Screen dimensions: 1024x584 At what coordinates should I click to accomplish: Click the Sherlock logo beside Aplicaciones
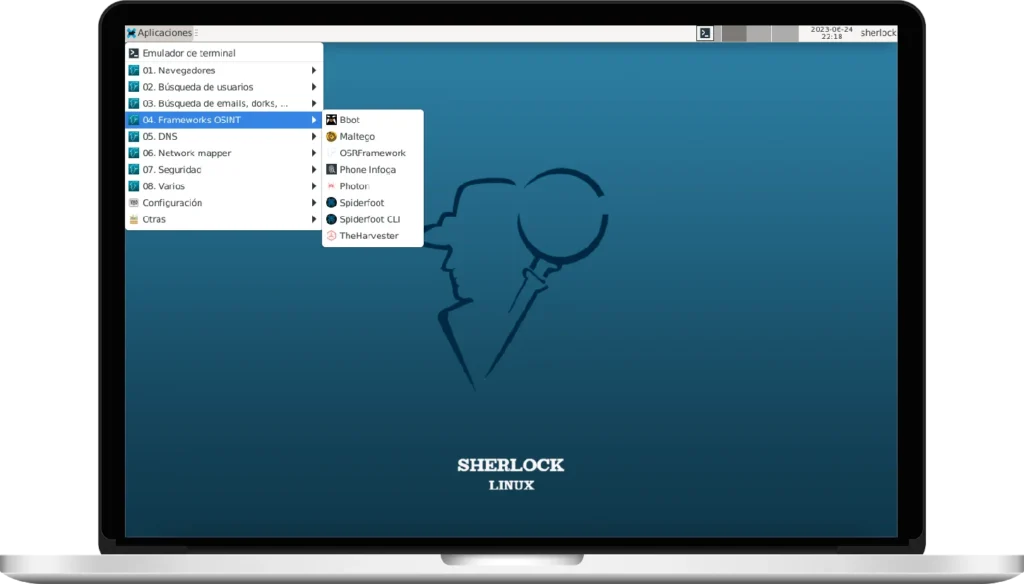[x=130, y=32]
